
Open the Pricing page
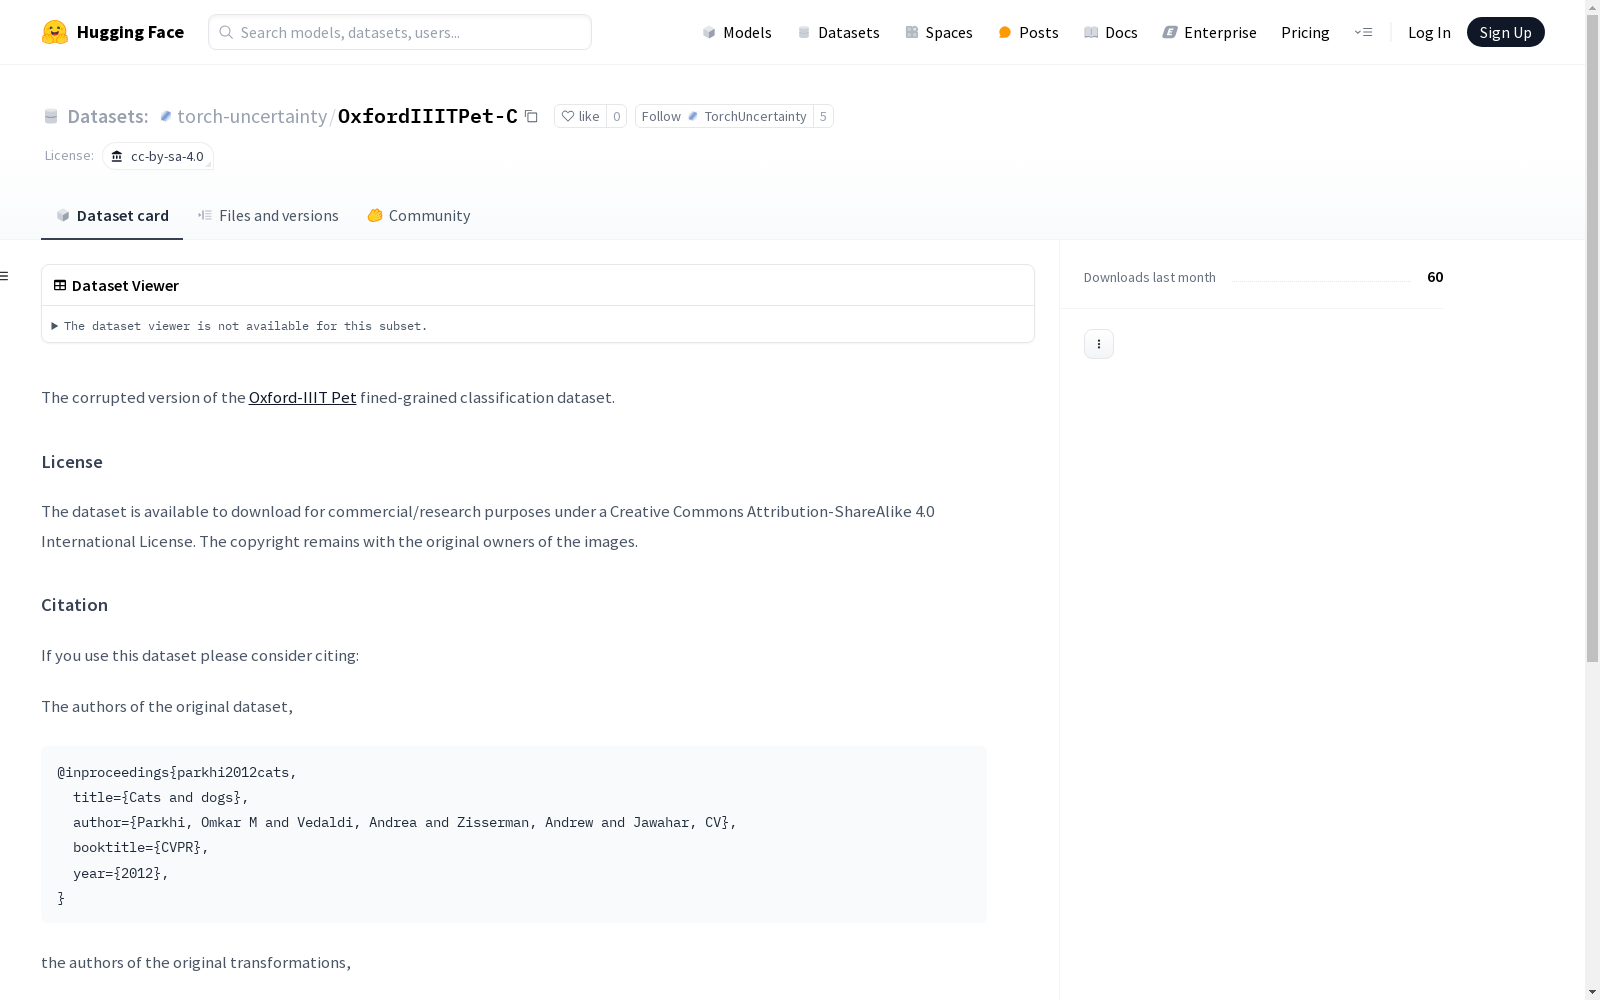pyautogui.click(x=1305, y=32)
